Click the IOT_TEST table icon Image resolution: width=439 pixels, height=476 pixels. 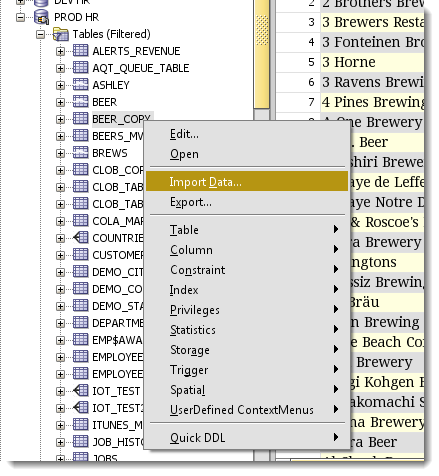tap(80, 390)
